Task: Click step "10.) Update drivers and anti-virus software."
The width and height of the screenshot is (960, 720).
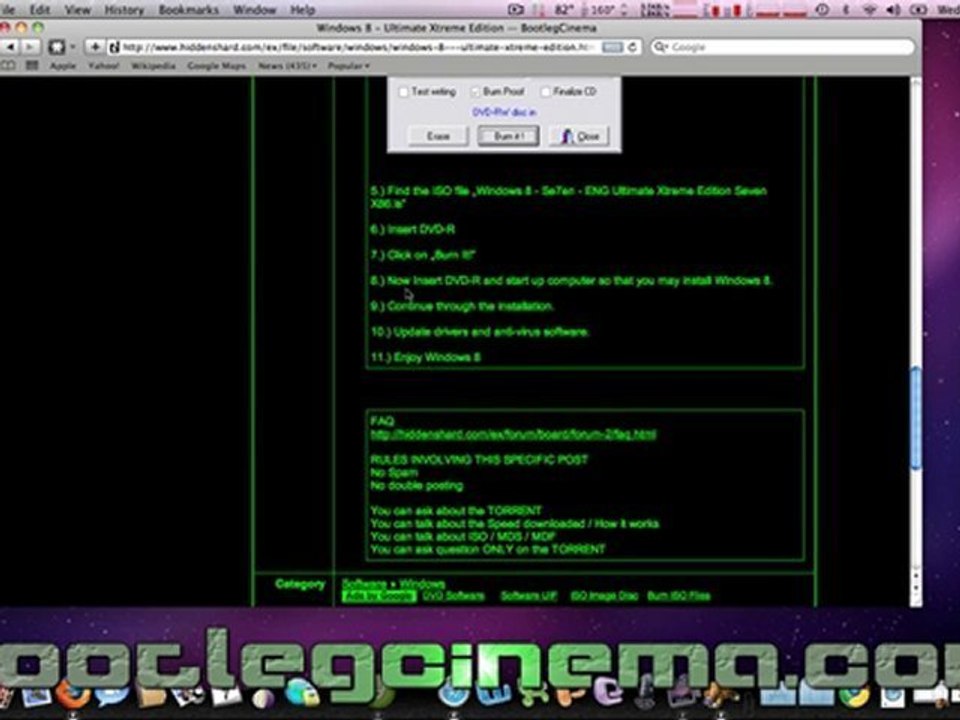Action: point(480,332)
